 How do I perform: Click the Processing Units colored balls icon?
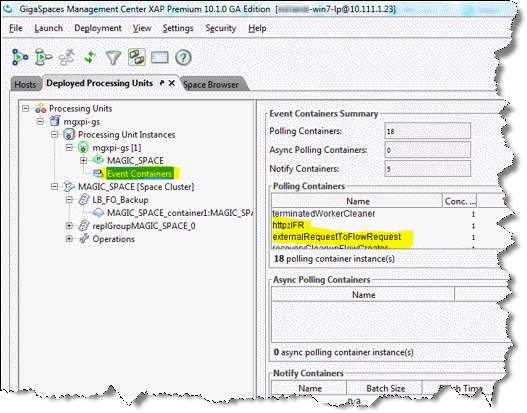(41, 108)
